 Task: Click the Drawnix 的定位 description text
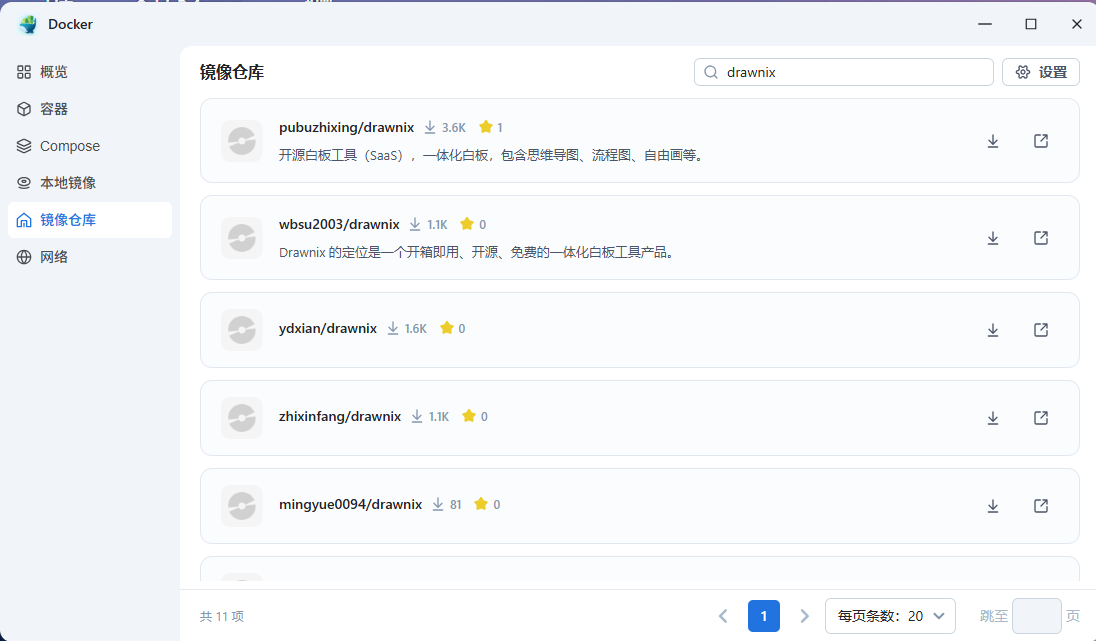(x=477, y=252)
